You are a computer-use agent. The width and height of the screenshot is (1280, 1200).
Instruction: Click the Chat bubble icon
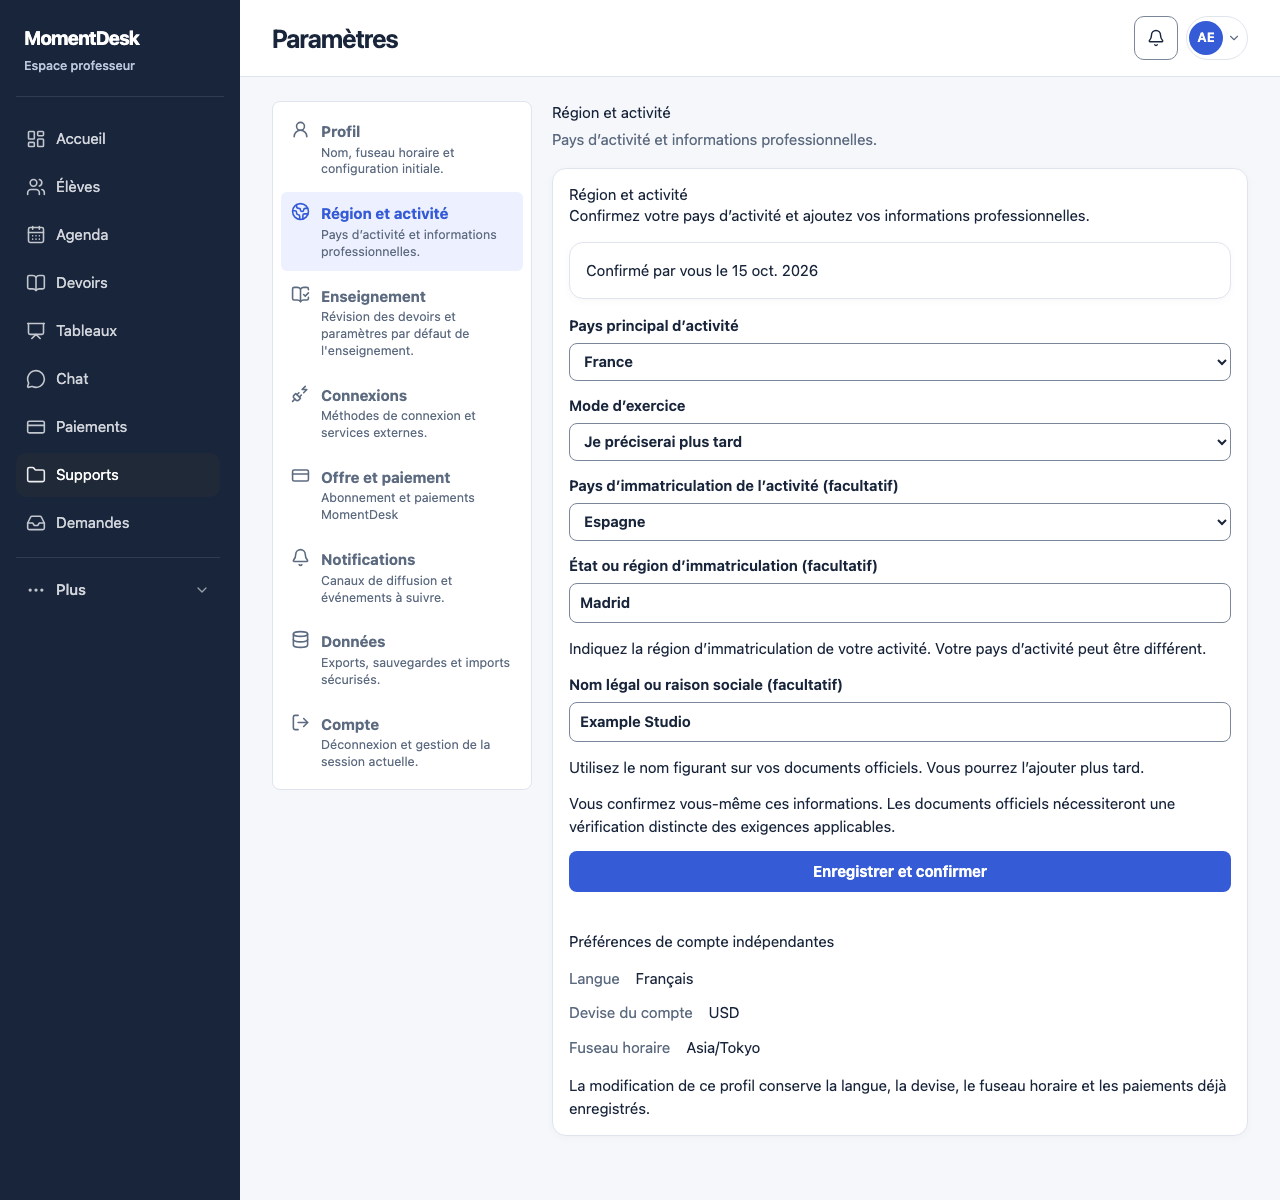pyautogui.click(x=36, y=379)
